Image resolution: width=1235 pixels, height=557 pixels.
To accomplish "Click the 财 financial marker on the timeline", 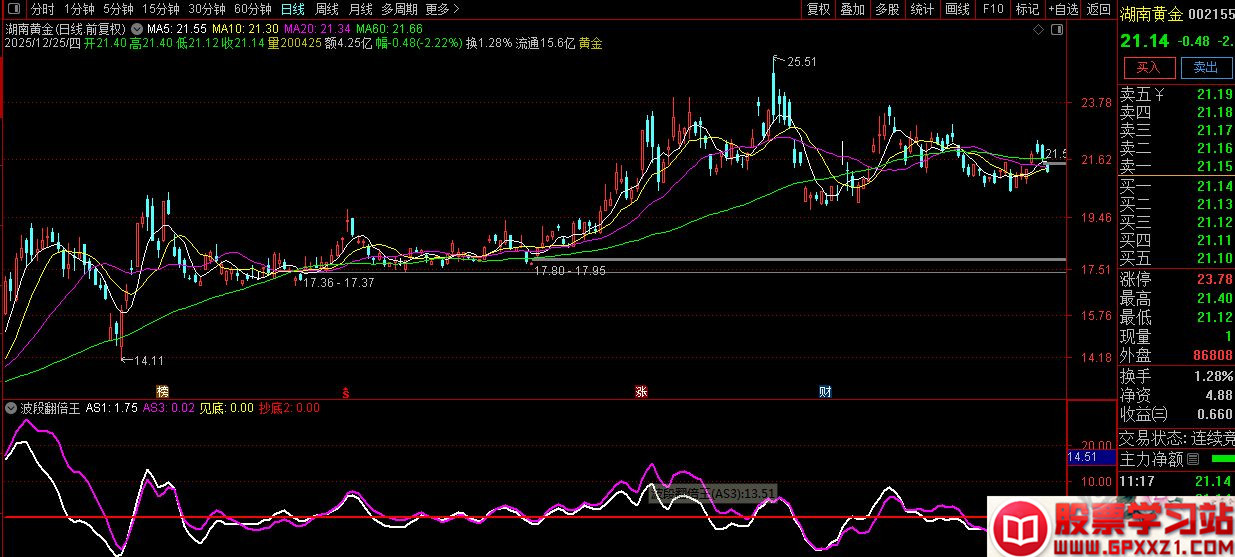I will (x=826, y=391).
